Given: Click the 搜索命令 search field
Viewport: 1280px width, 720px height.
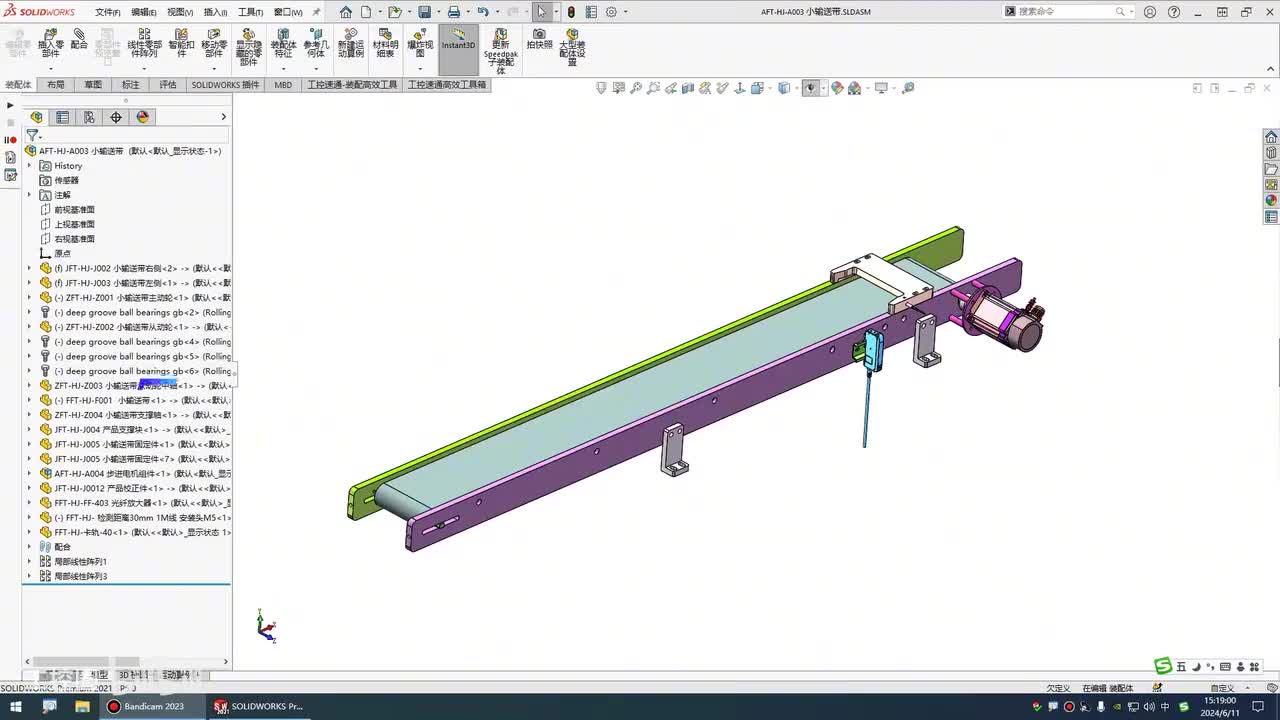Looking at the screenshot, I should pos(1070,12).
